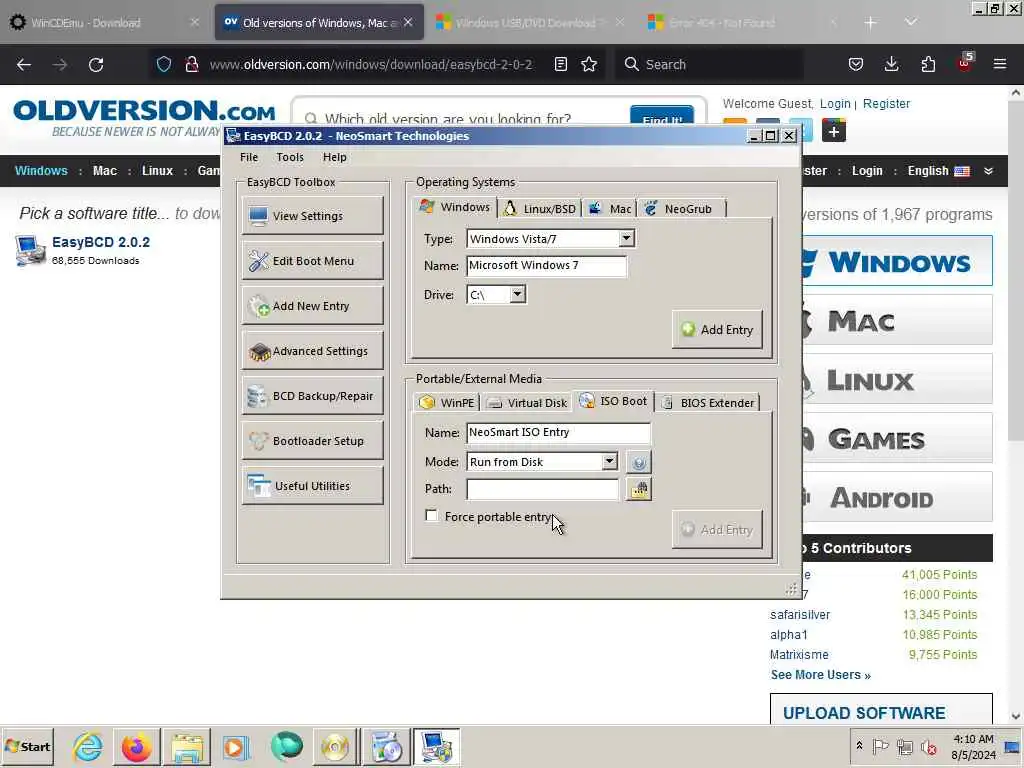
Task: Switch to the BIOS Extender tab
Action: tap(708, 403)
